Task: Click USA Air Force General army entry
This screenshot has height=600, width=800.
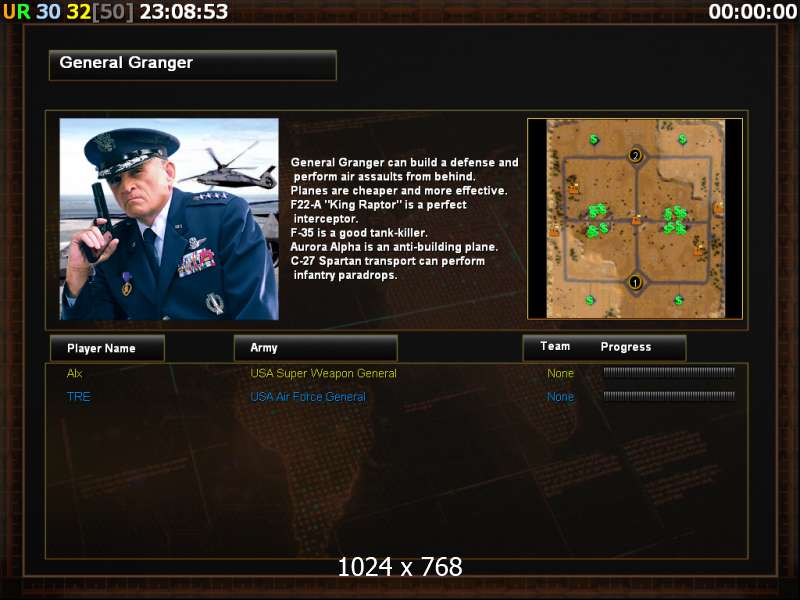Action: click(308, 397)
